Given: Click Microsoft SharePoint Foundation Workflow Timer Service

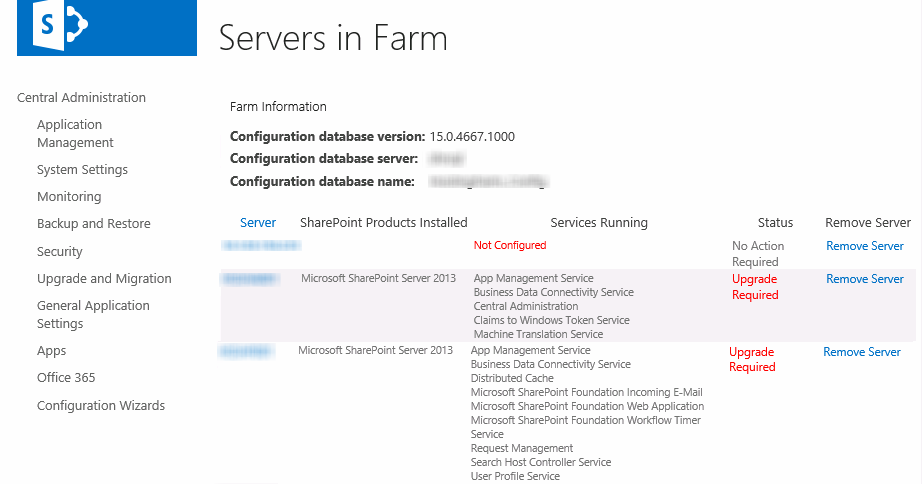Looking at the screenshot, I should click(x=586, y=427).
